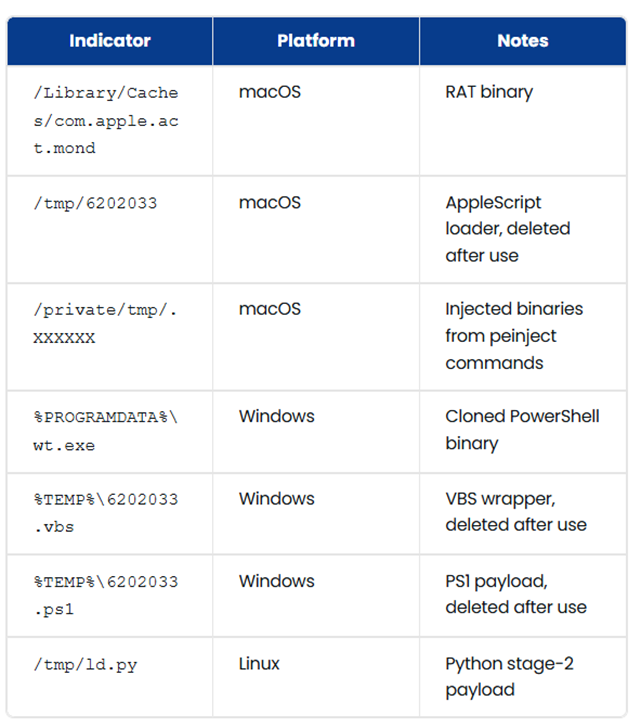Click the "RAT binary" note

tap(489, 92)
